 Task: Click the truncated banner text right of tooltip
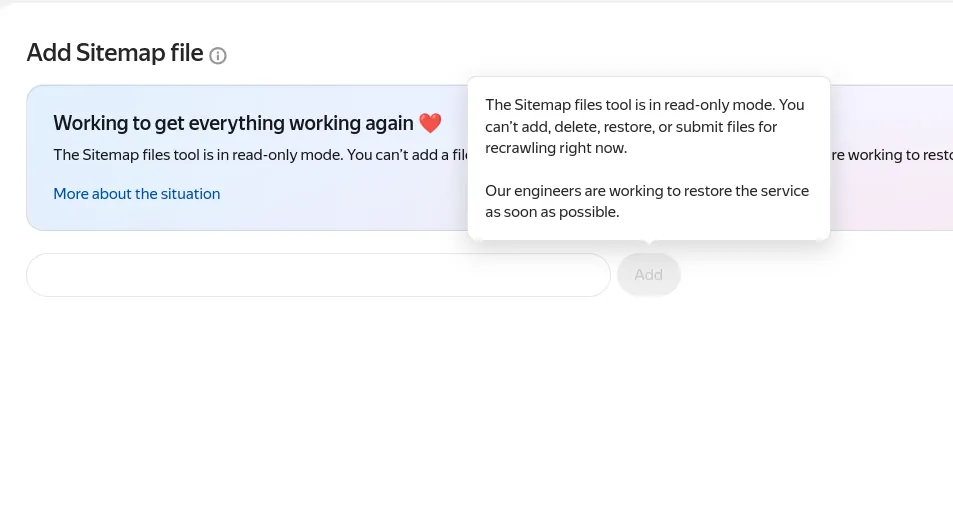892,155
